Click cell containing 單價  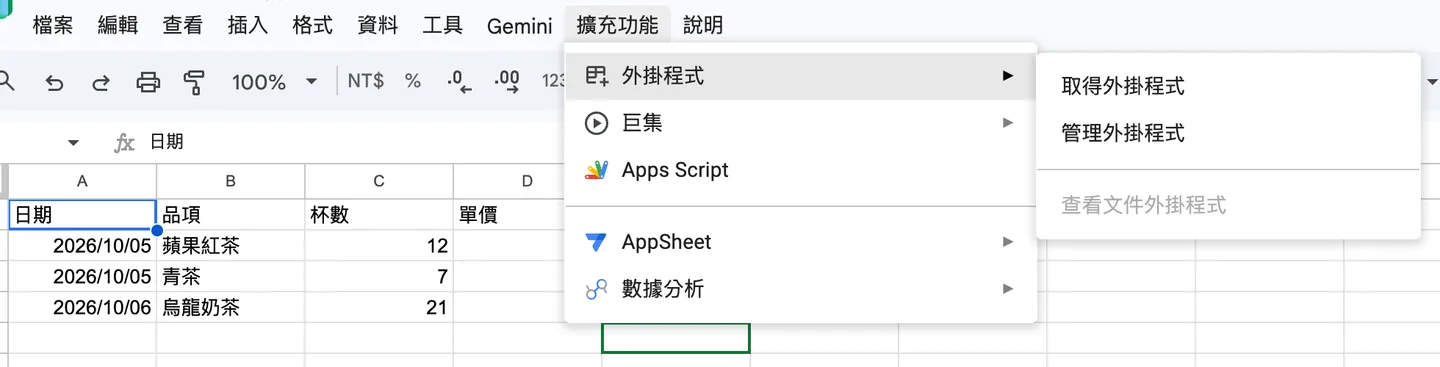(509, 214)
